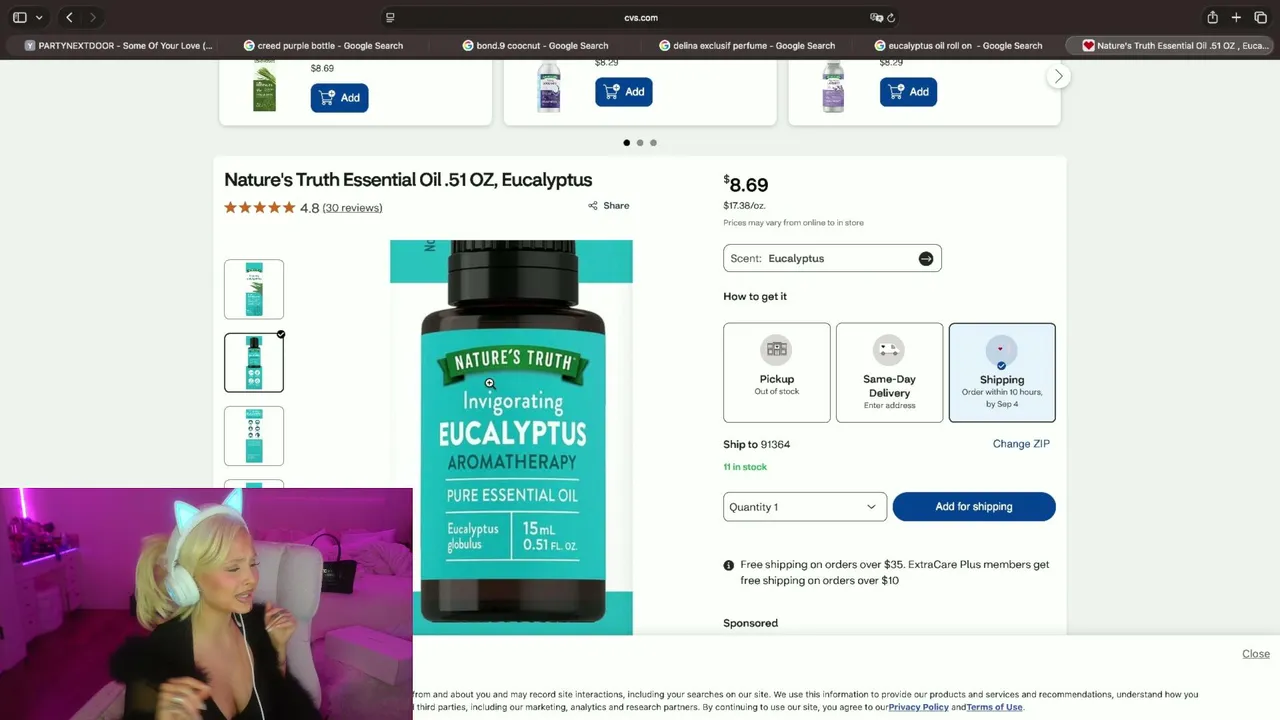
Task: Click Add for shipping button
Action: click(974, 507)
